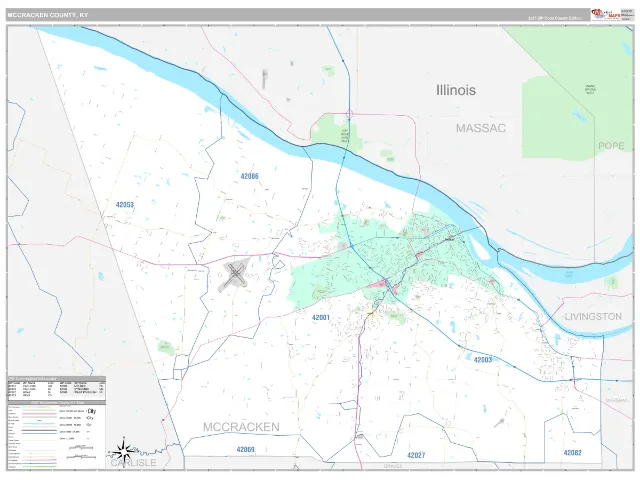The width and height of the screenshot is (640, 480).
Task: Click the compass rose beside the CARLISLE label
Action: click(123, 451)
